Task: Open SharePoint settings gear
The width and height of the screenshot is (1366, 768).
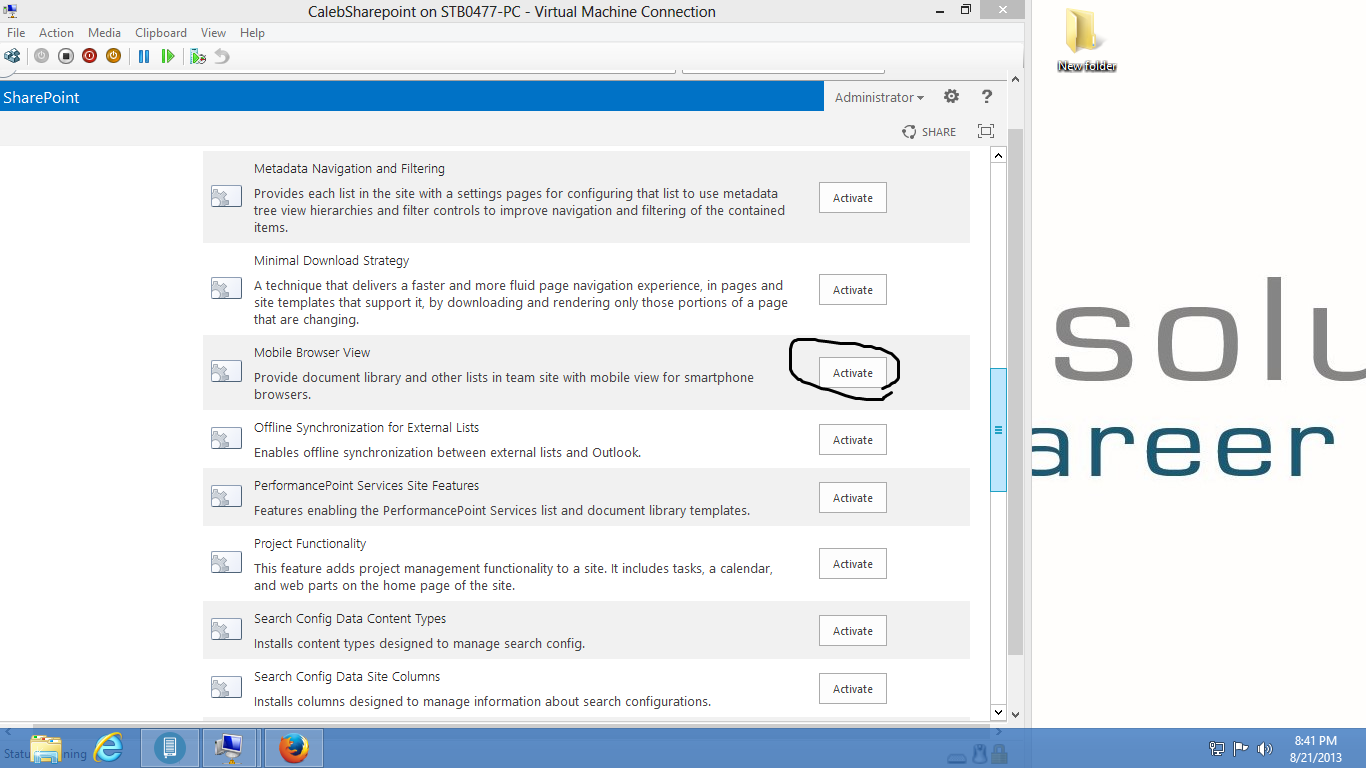Action: [x=951, y=97]
